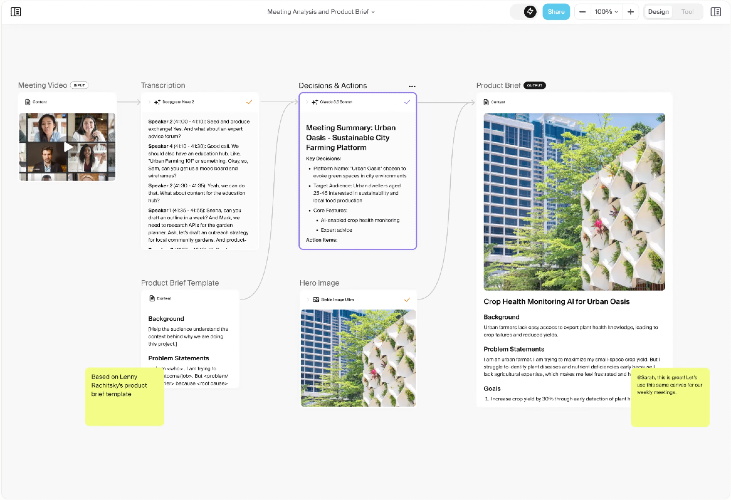Open the generated Hero Image thumbnail
Viewport: 731px width, 500px height.
point(359,358)
